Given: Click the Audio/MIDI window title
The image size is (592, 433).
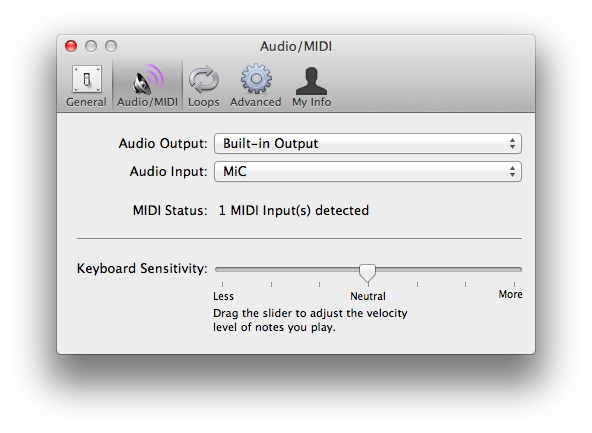Looking at the screenshot, I should pyautogui.click(x=296, y=46).
